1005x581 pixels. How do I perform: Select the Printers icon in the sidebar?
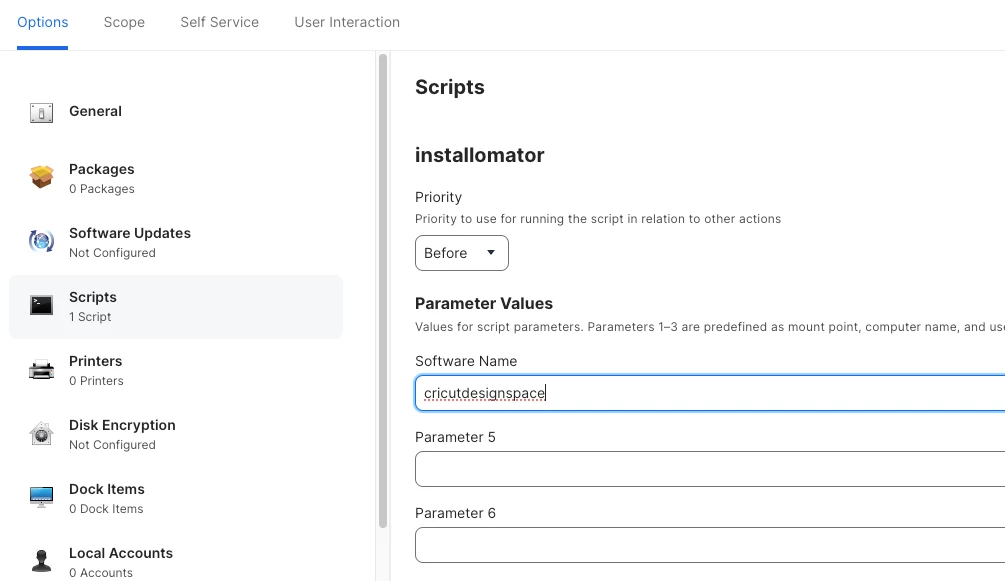tap(42, 370)
